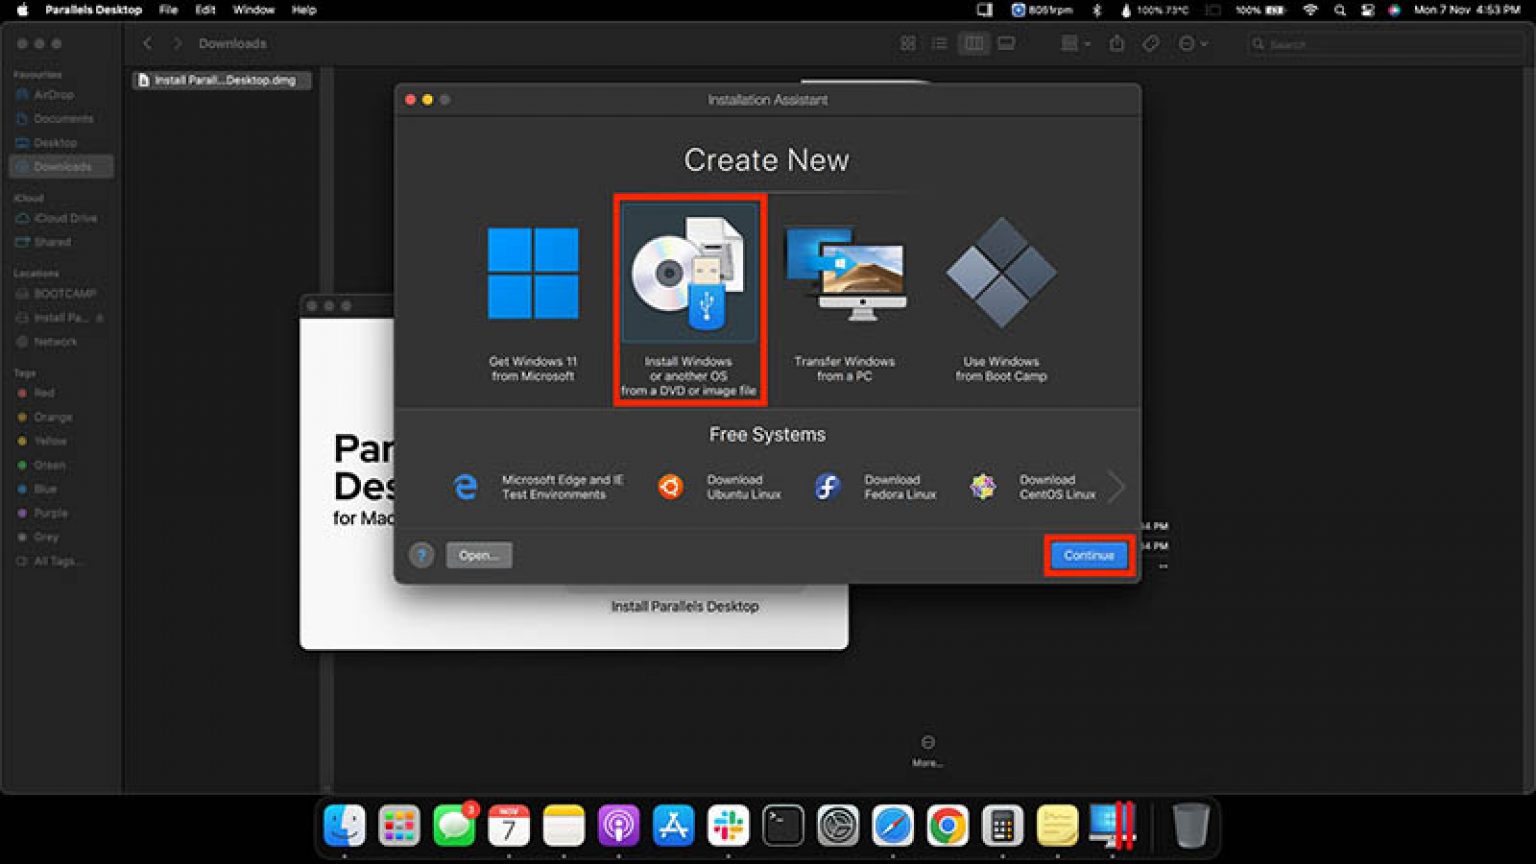This screenshot has width=1536, height=864.
Task: Open the File menu
Action: click(x=168, y=10)
